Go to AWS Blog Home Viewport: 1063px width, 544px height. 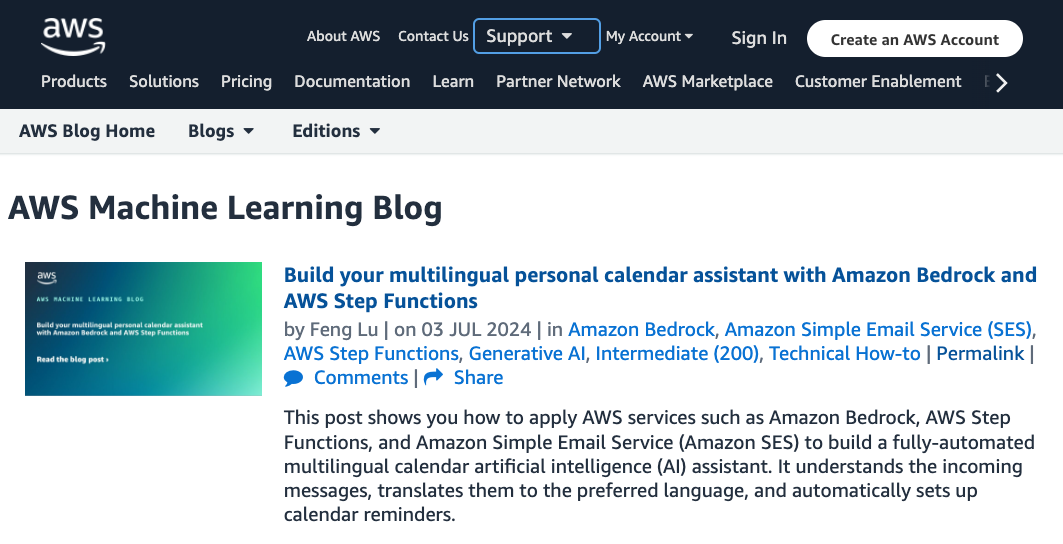(x=87, y=131)
